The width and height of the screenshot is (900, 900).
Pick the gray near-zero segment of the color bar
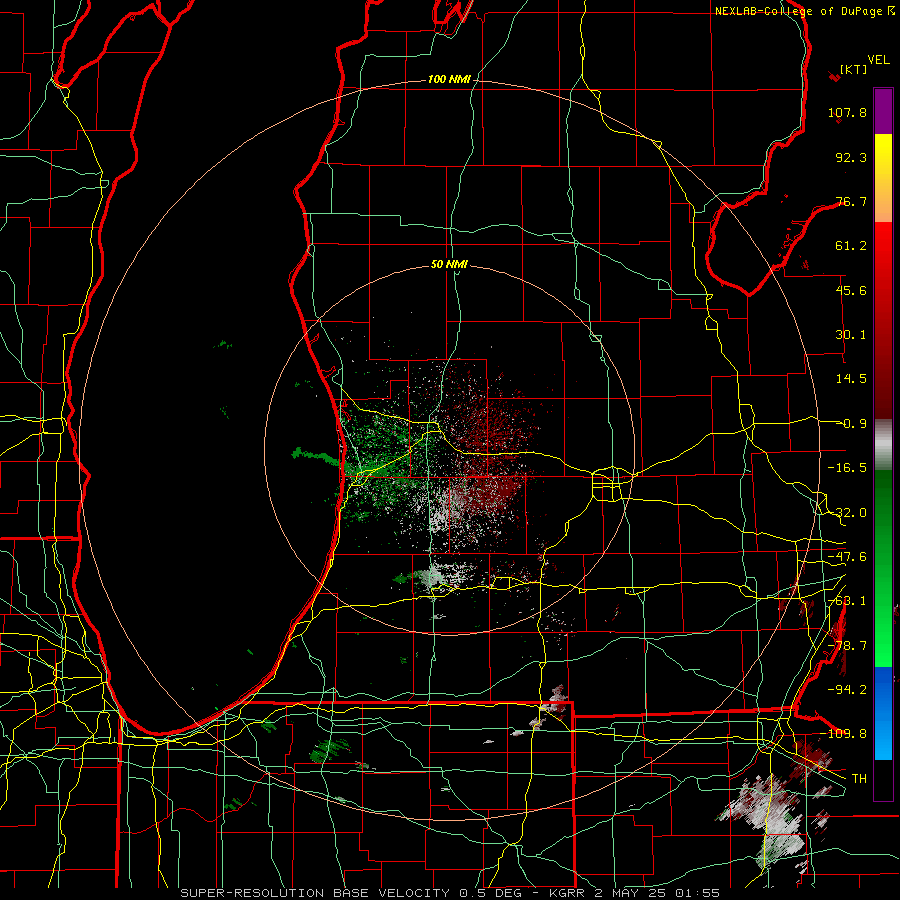click(883, 445)
